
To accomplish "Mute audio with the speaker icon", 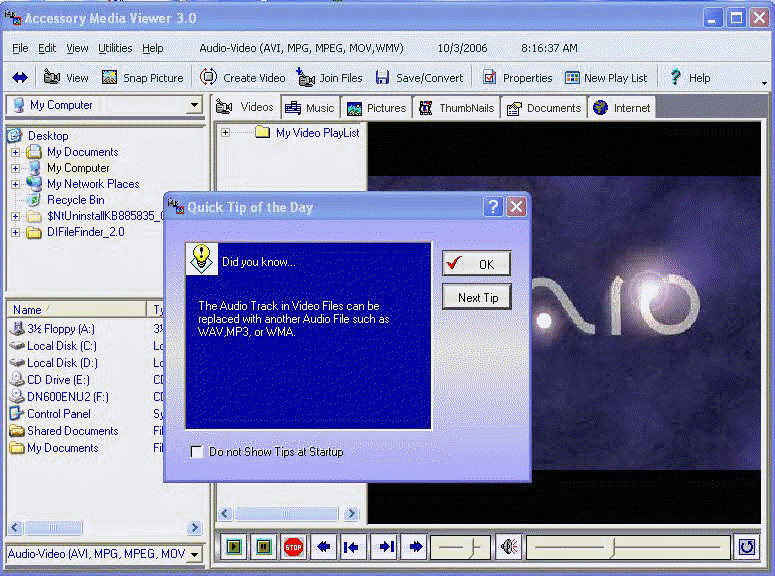I will point(509,547).
